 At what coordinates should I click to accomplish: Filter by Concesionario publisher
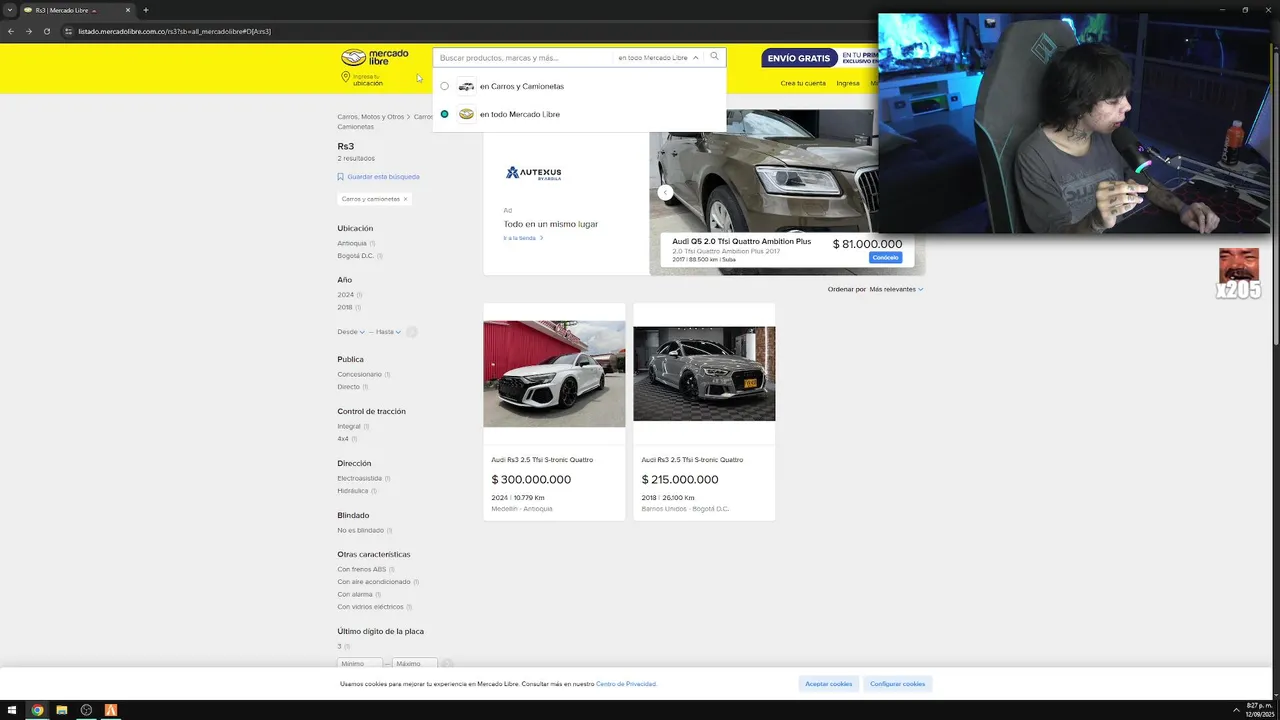click(x=360, y=374)
